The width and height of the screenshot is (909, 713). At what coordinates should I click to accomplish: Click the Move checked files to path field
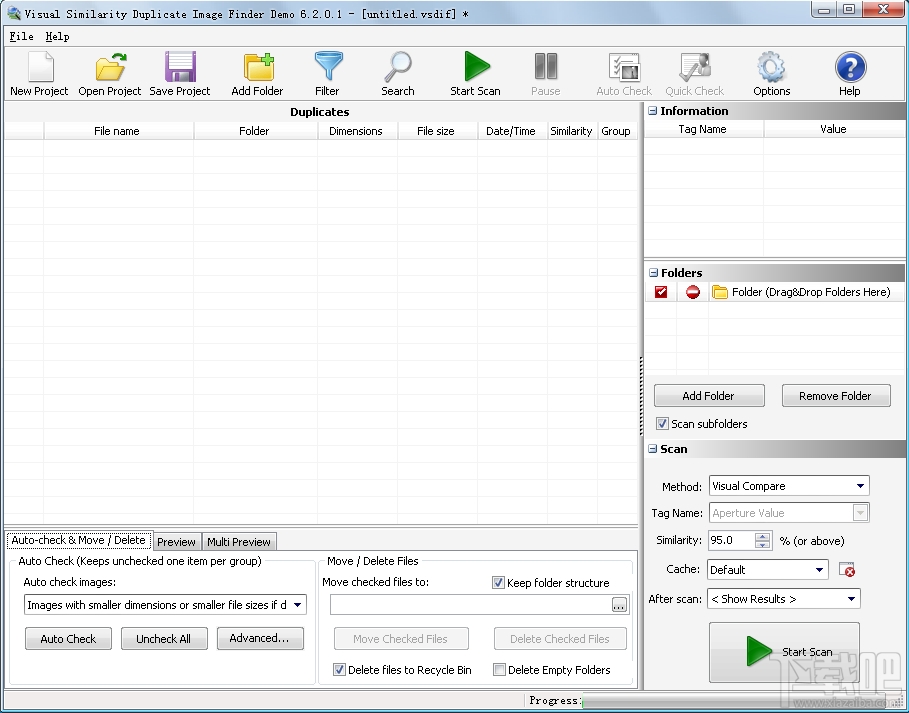[471, 605]
